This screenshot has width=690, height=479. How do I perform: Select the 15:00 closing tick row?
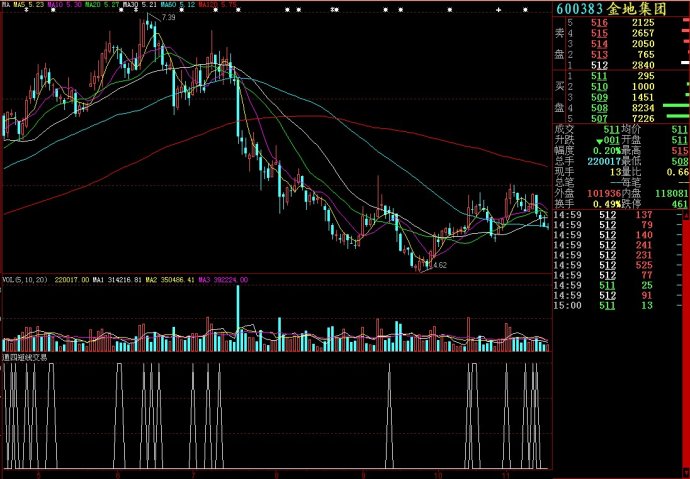click(x=617, y=305)
